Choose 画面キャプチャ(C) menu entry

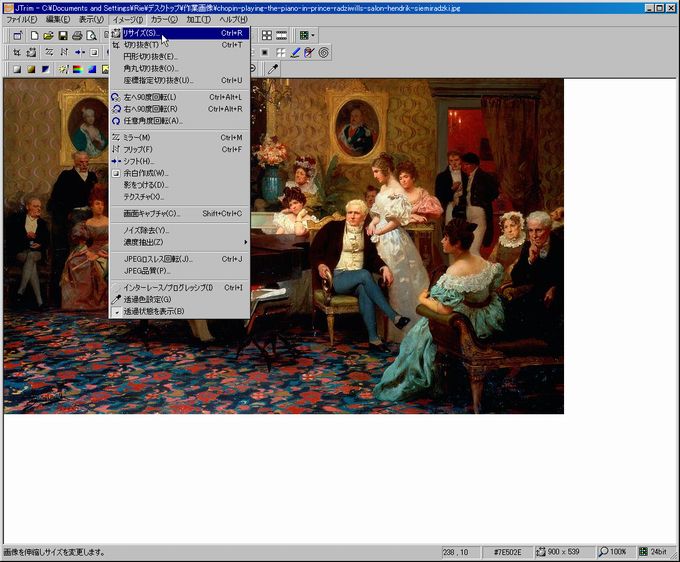pyautogui.click(x=180, y=213)
